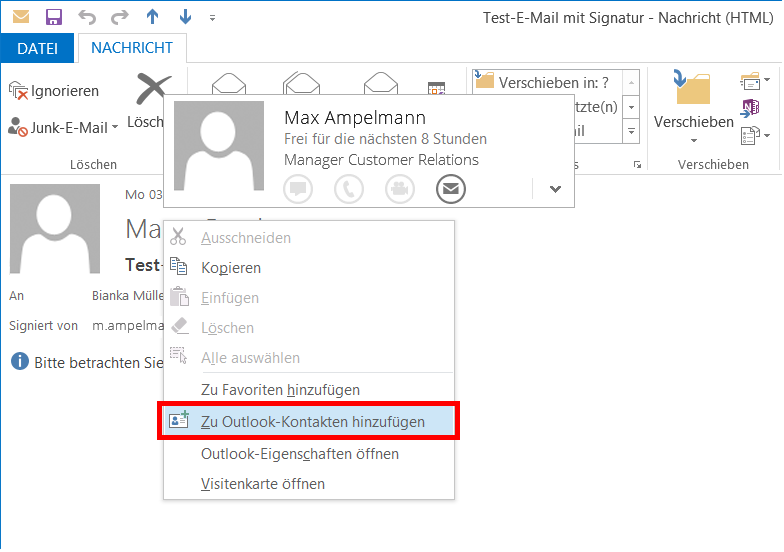Select the 'Verschieben in: ?' quick step
The image size is (784, 552).
pyautogui.click(x=548, y=82)
